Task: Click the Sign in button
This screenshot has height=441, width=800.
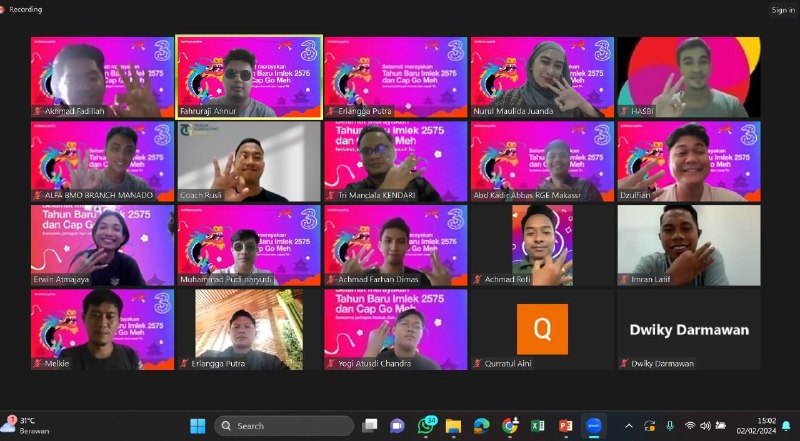Action: click(x=783, y=10)
